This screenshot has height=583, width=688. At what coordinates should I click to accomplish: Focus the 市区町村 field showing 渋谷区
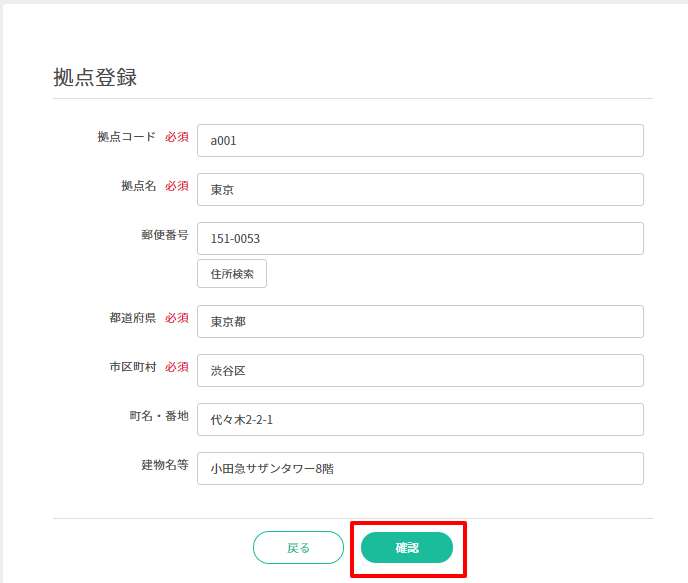click(x=420, y=370)
